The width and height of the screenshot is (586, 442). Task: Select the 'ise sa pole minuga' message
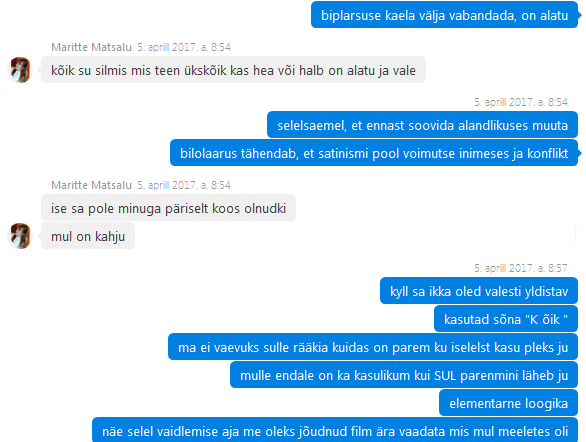point(168,208)
